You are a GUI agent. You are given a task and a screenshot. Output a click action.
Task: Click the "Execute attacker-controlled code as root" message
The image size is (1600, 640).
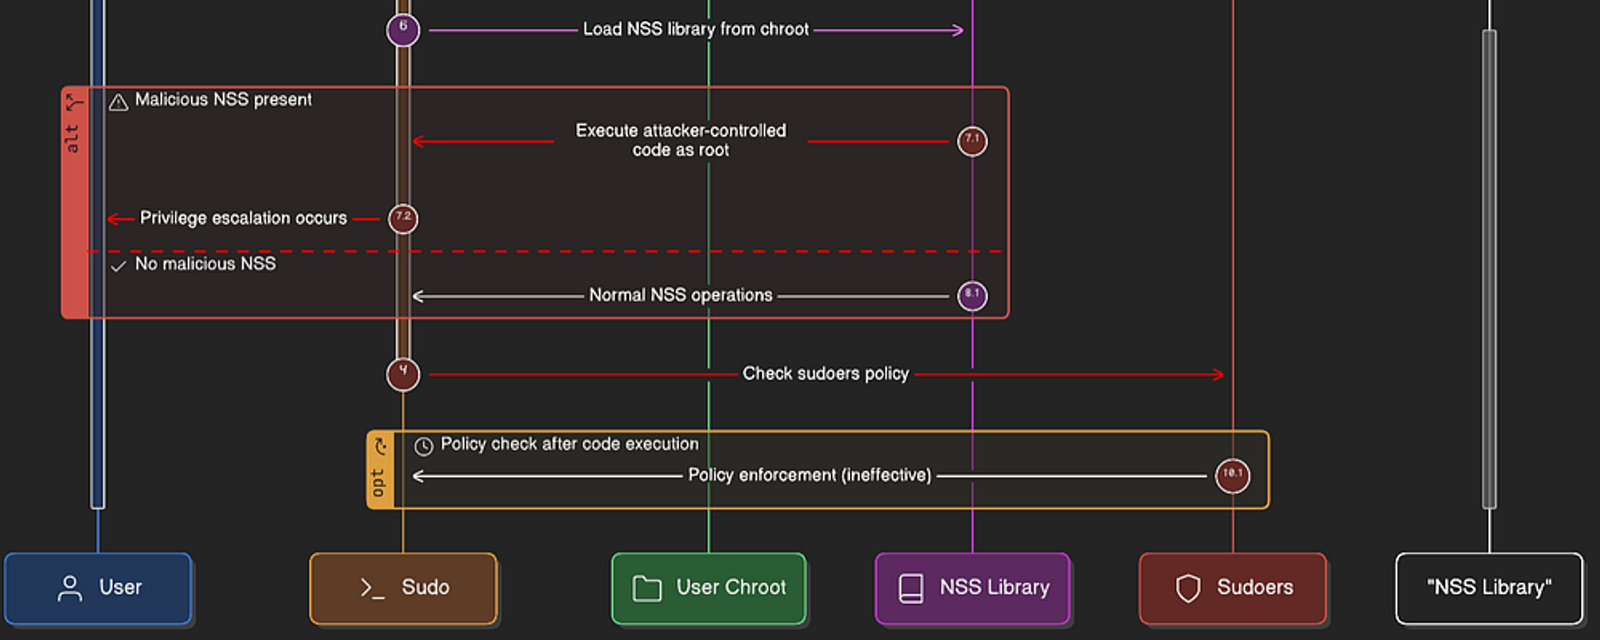click(x=681, y=140)
